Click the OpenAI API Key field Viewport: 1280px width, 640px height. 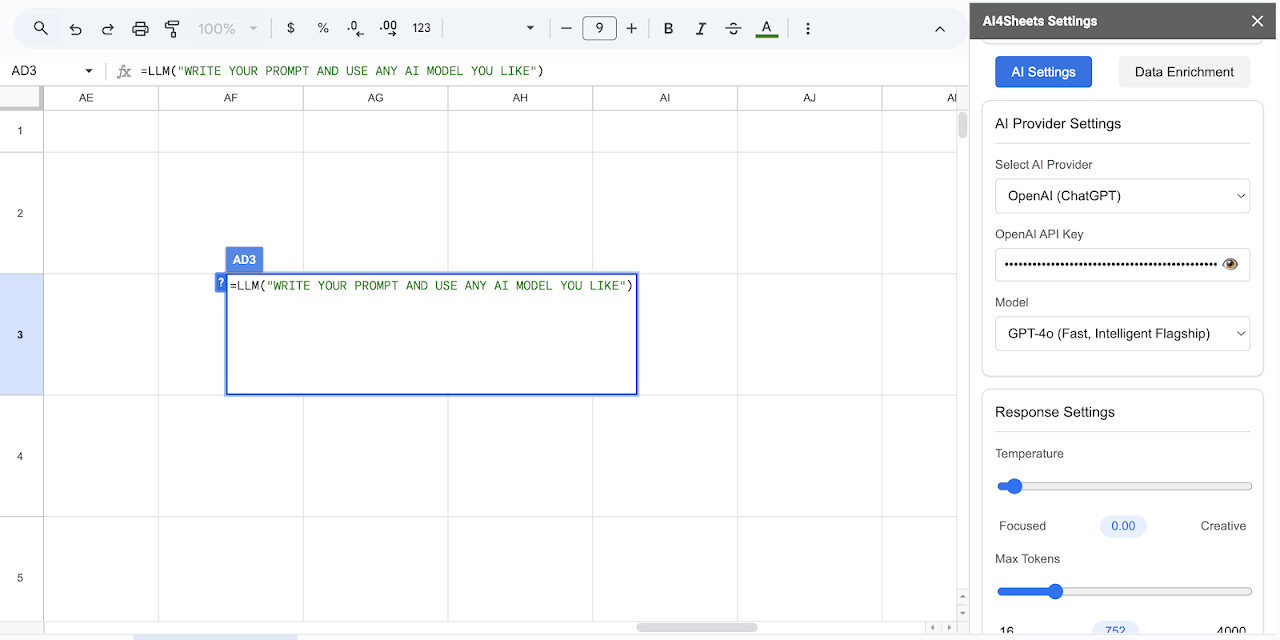1122,264
